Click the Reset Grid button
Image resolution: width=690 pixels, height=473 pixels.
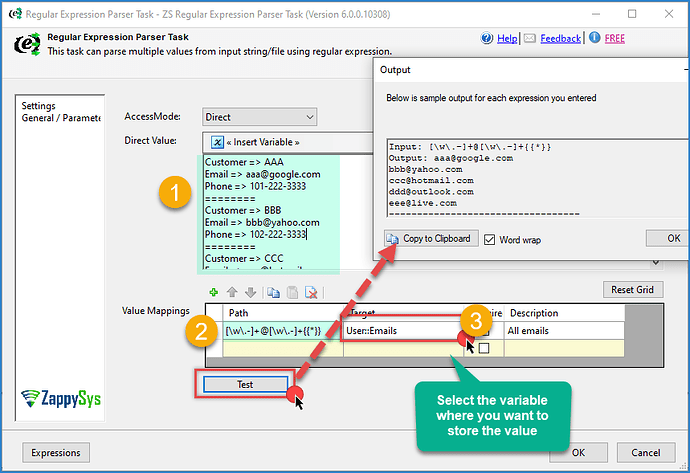pyautogui.click(x=632, y=290)
